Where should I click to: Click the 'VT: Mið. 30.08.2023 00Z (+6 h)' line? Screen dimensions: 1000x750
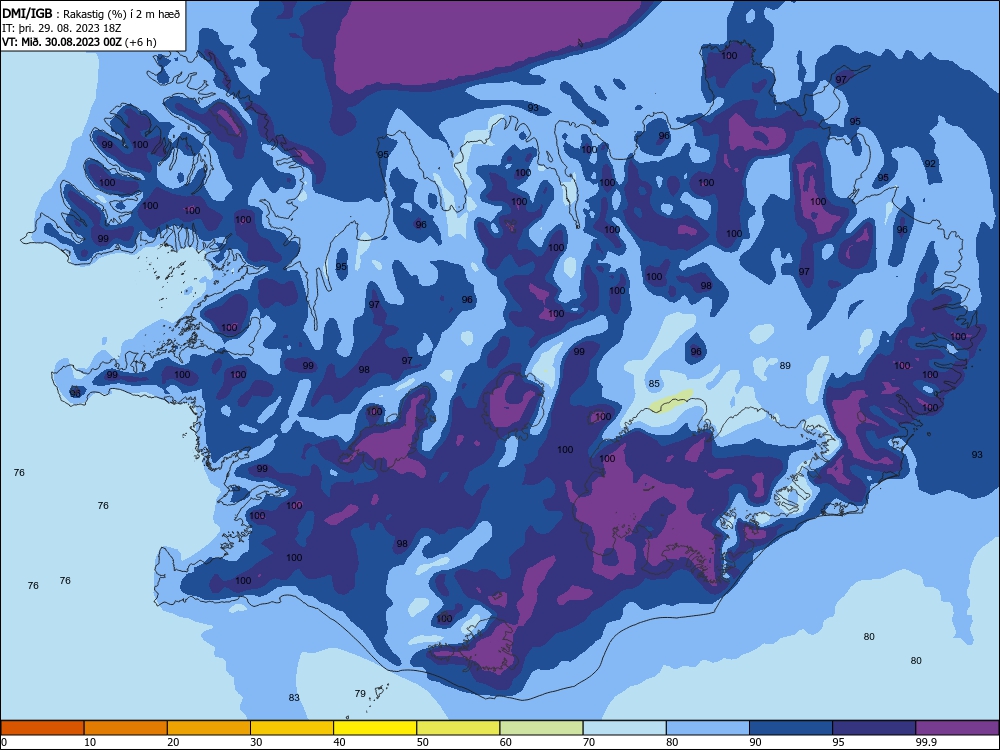[x=79, y=42]
